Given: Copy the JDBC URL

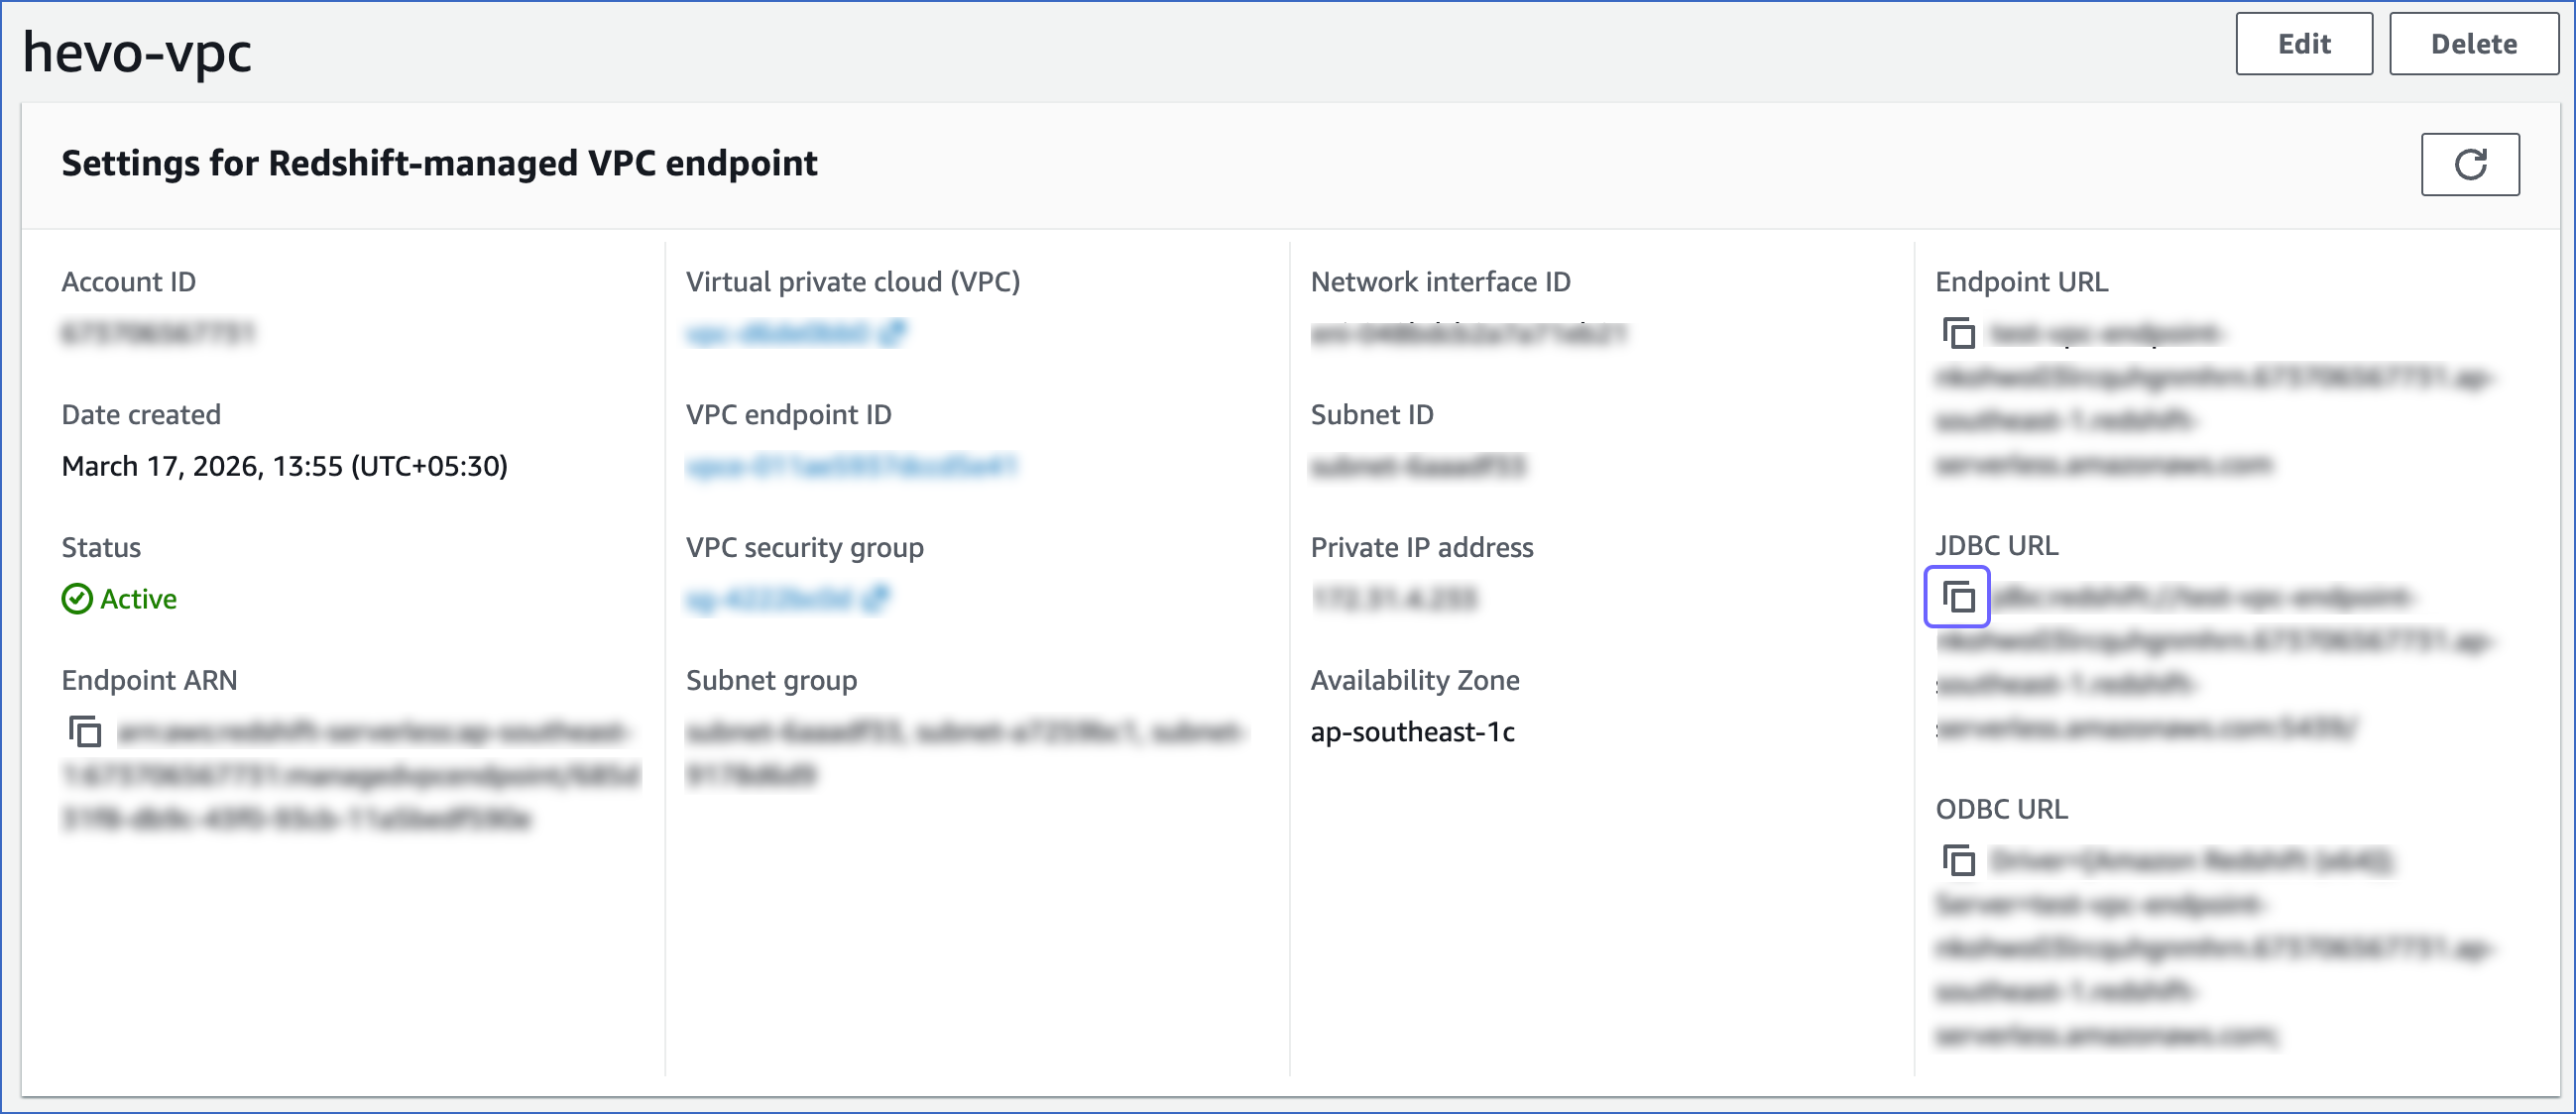Looking at the screenshot, I should [x=1957, y=597].
